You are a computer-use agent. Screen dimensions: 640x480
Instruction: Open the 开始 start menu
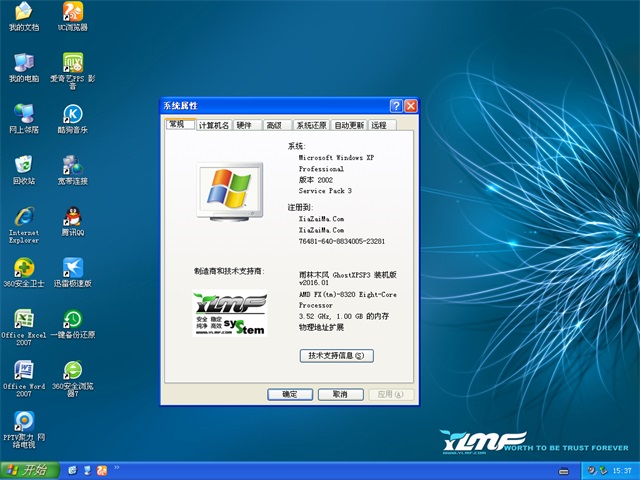tap(28, 470)
